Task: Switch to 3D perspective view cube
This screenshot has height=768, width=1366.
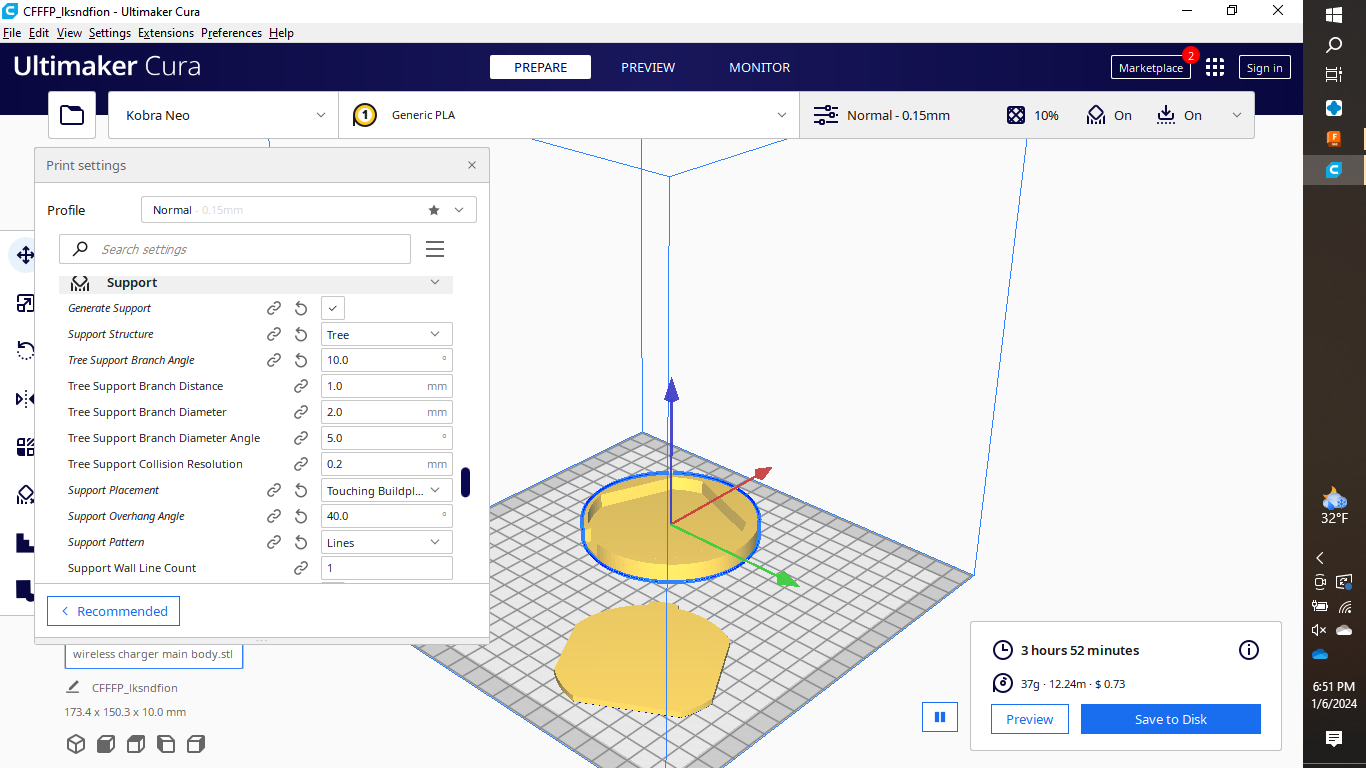Action: click(76, 743)
